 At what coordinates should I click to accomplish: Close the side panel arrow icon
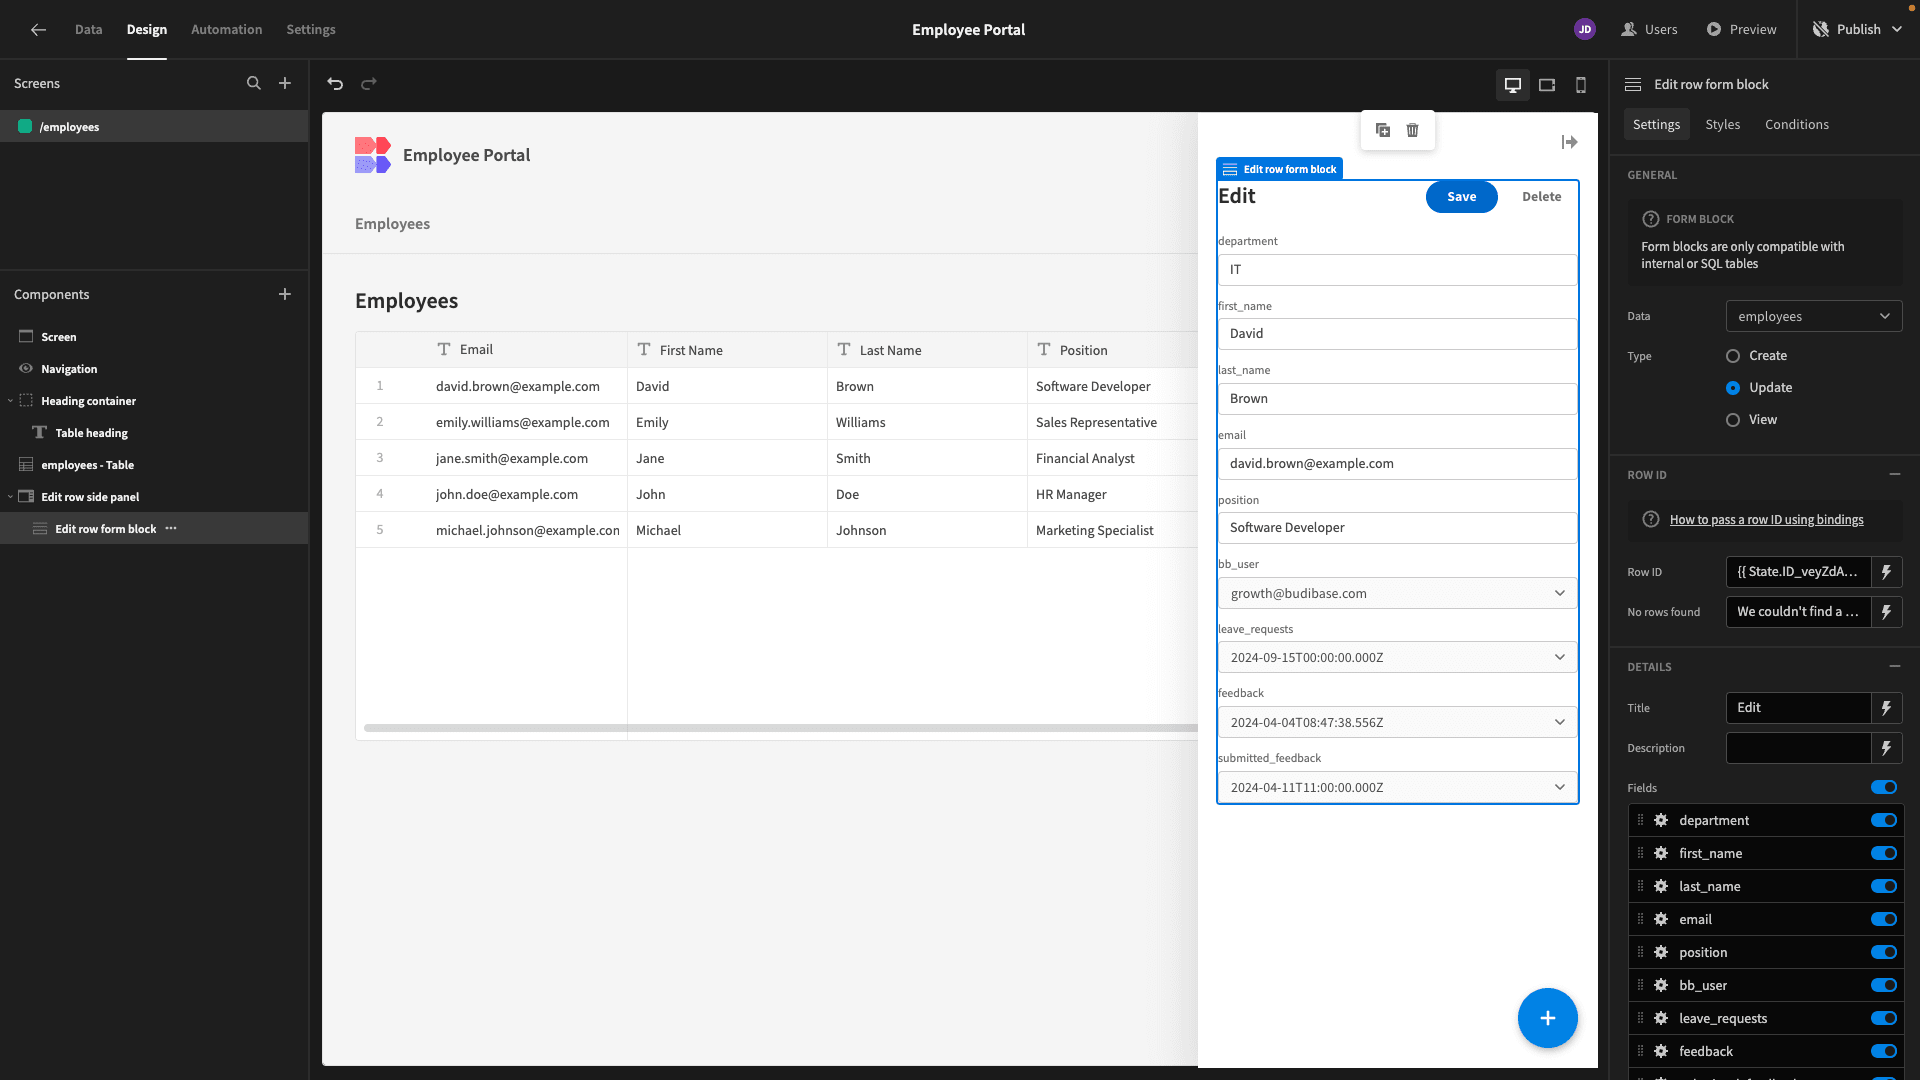pos(1569,143)
